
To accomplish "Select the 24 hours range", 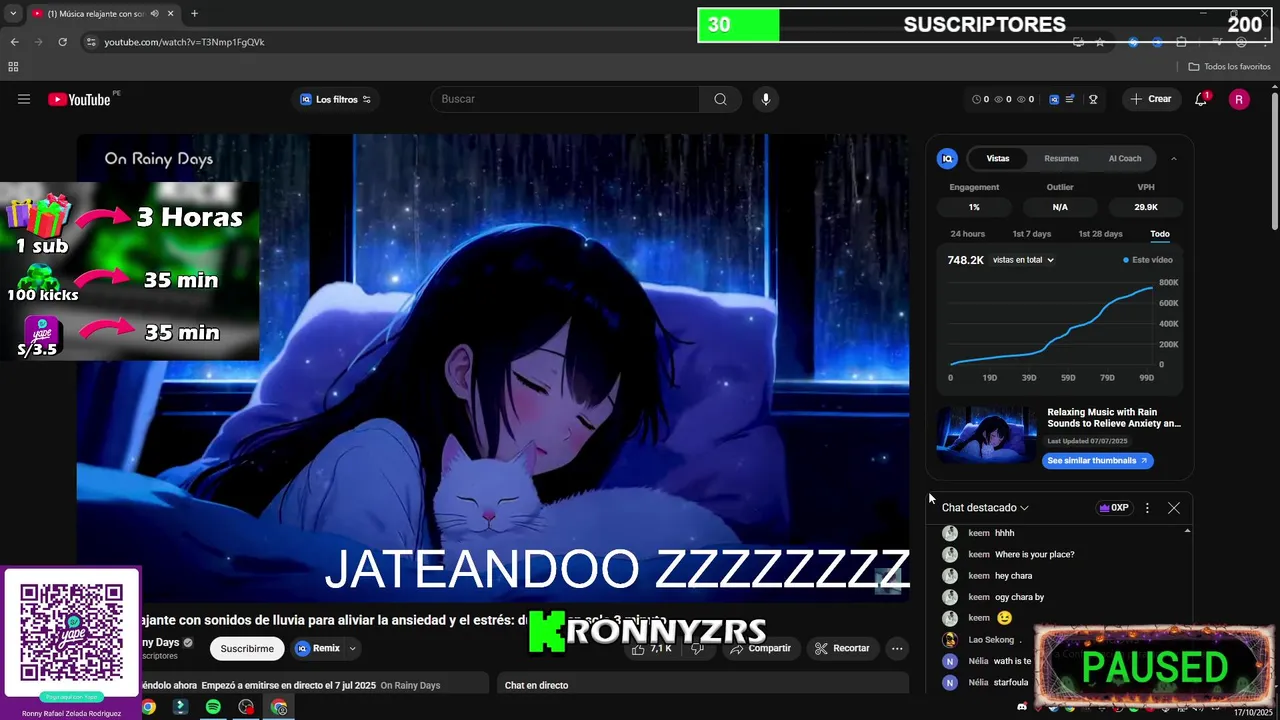I will click(967, 234).
